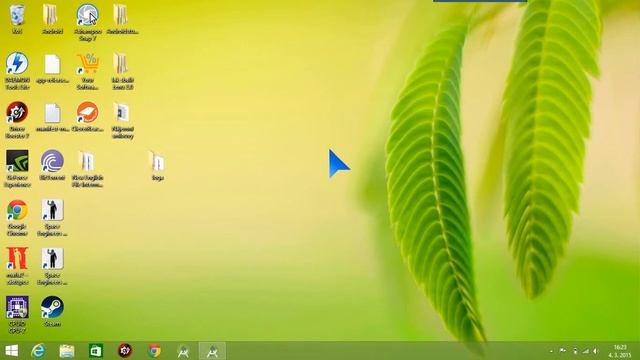Launch the red Mafia II game shortcut
The image size is (640, 360).
click(17, 259)
